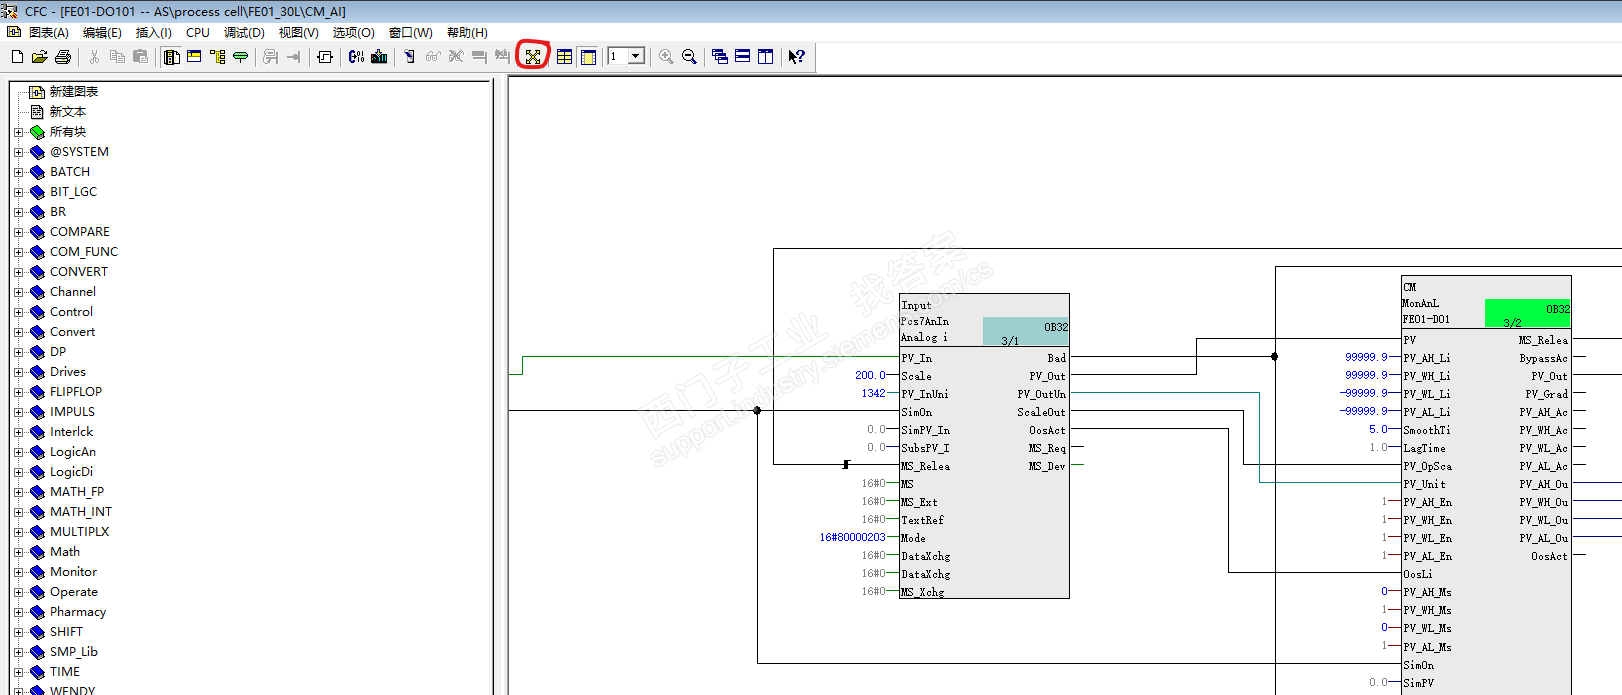Click the Compile icon in toolbar
Screen dimensions: 1622x695
tap(356, 57)
